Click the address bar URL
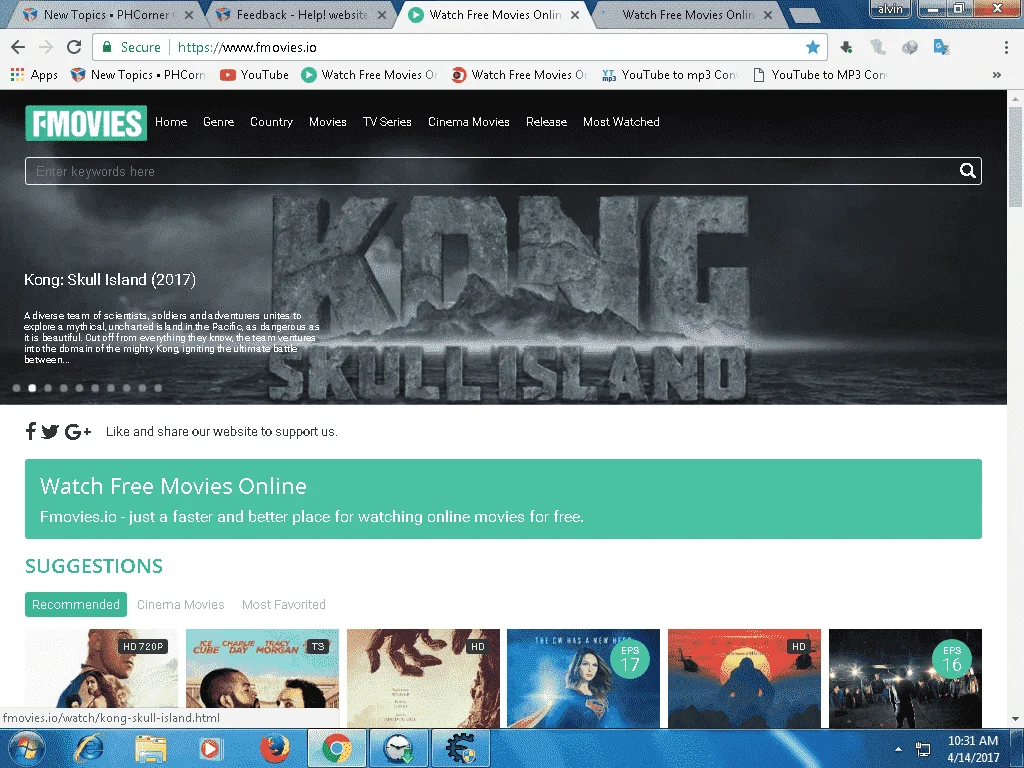The height and width of the screenshot is (768, 1024). (x=247, y=47)
